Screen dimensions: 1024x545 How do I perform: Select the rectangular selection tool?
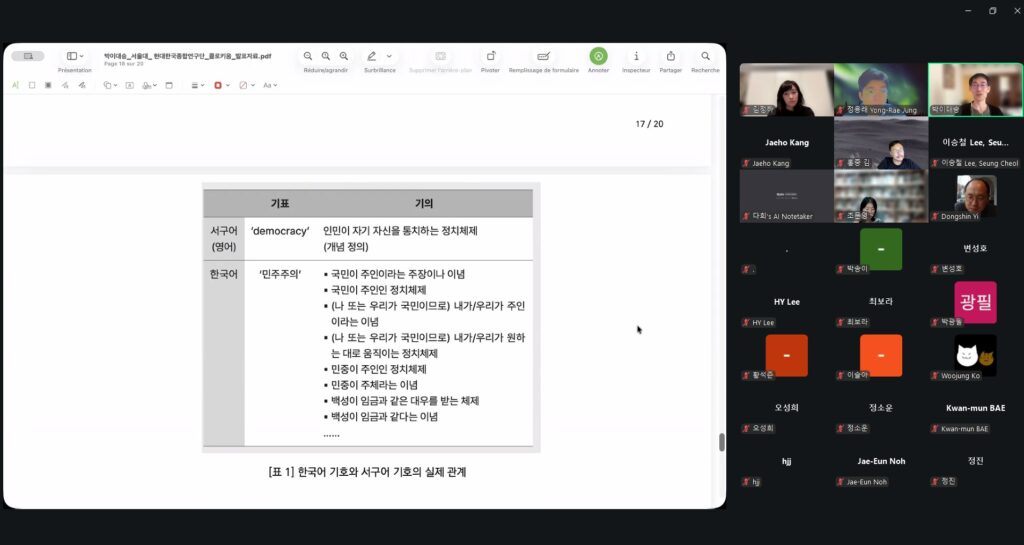[31, 86]
